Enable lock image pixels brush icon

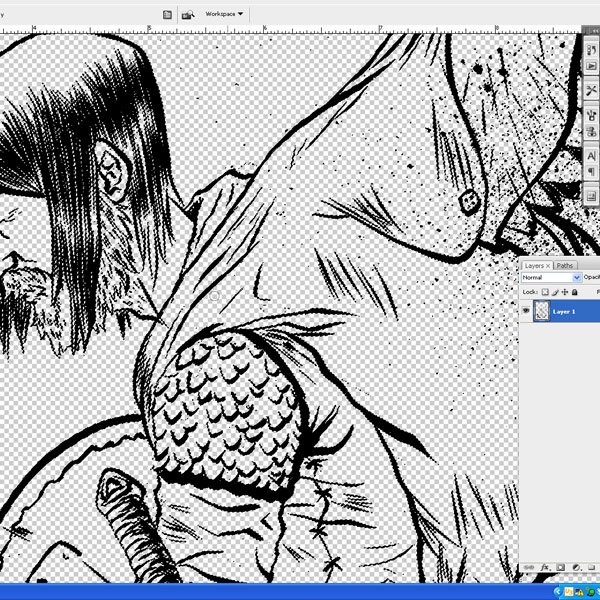(x=555, y=292)
